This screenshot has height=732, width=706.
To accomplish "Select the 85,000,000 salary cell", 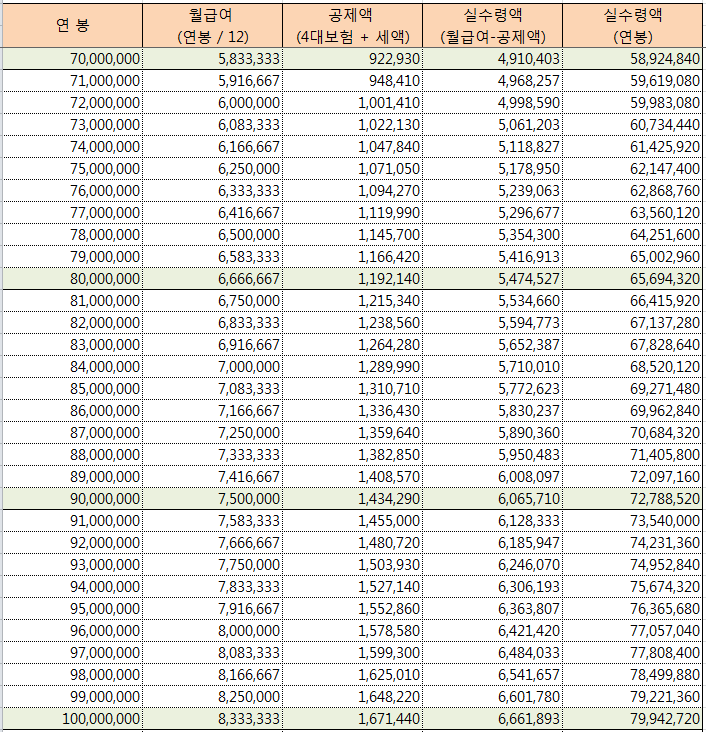I will point(72,388).
